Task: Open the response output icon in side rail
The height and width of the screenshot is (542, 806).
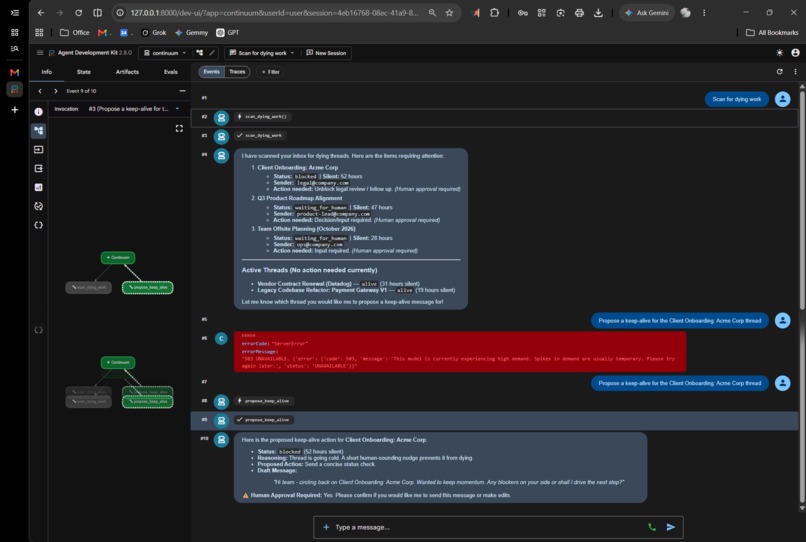Action: (39, 168)
